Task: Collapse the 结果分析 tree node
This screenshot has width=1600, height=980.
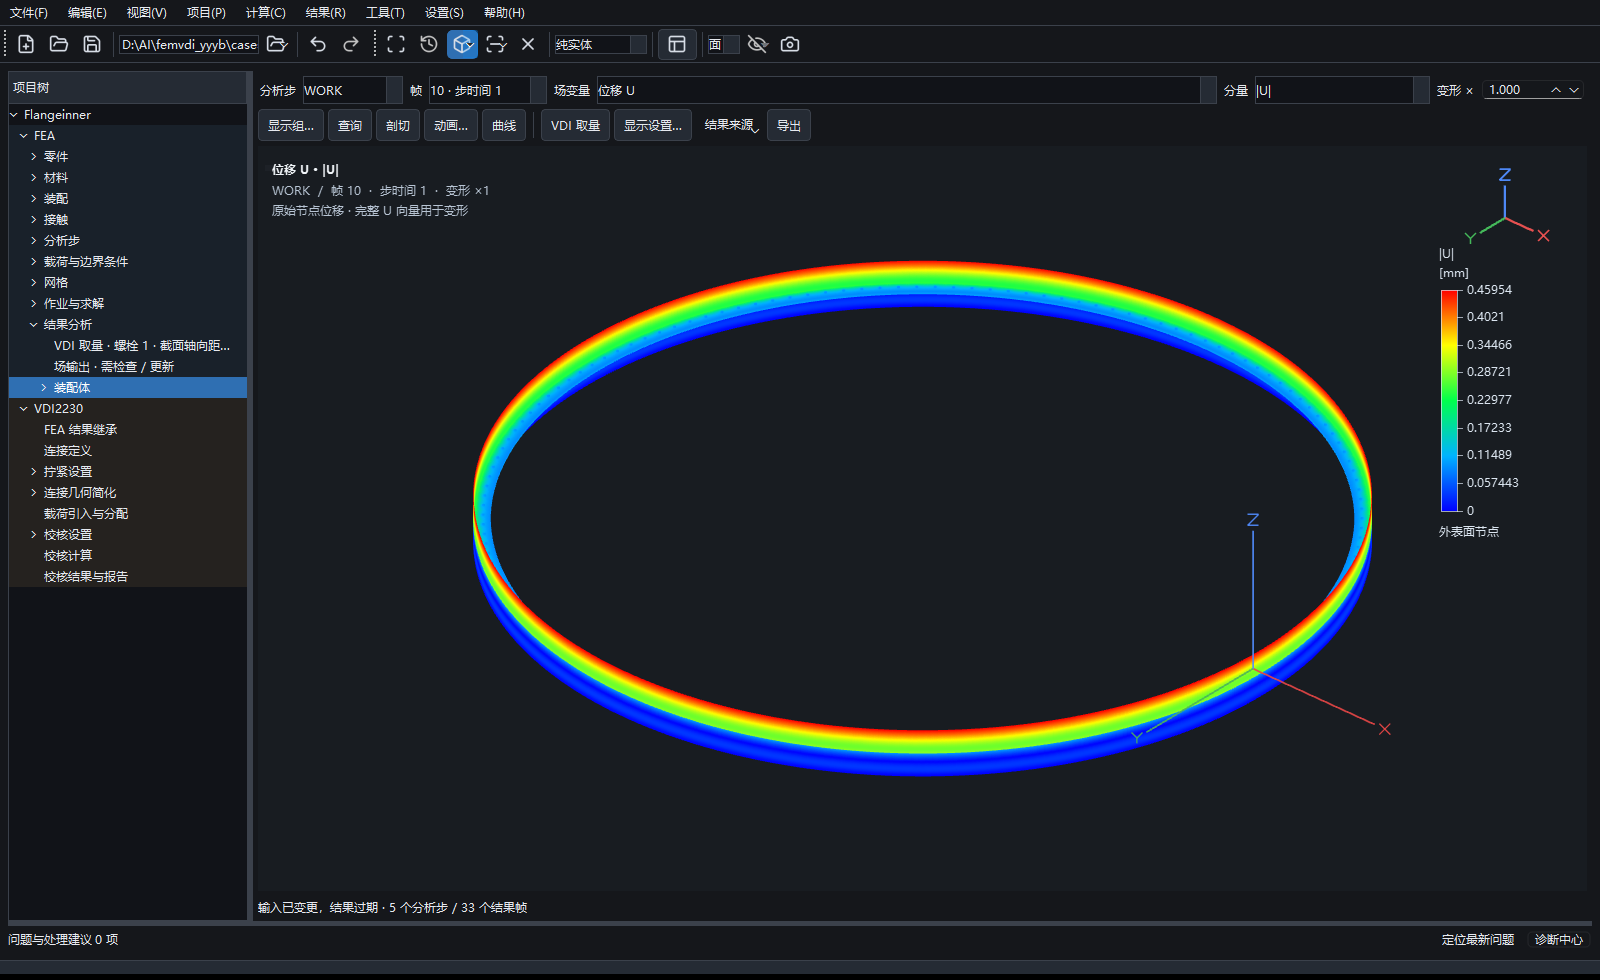Action: [x=33, y=325]
